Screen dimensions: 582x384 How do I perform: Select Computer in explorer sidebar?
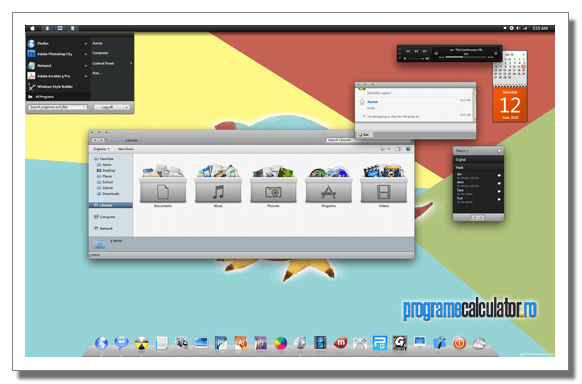coord(104,217)
